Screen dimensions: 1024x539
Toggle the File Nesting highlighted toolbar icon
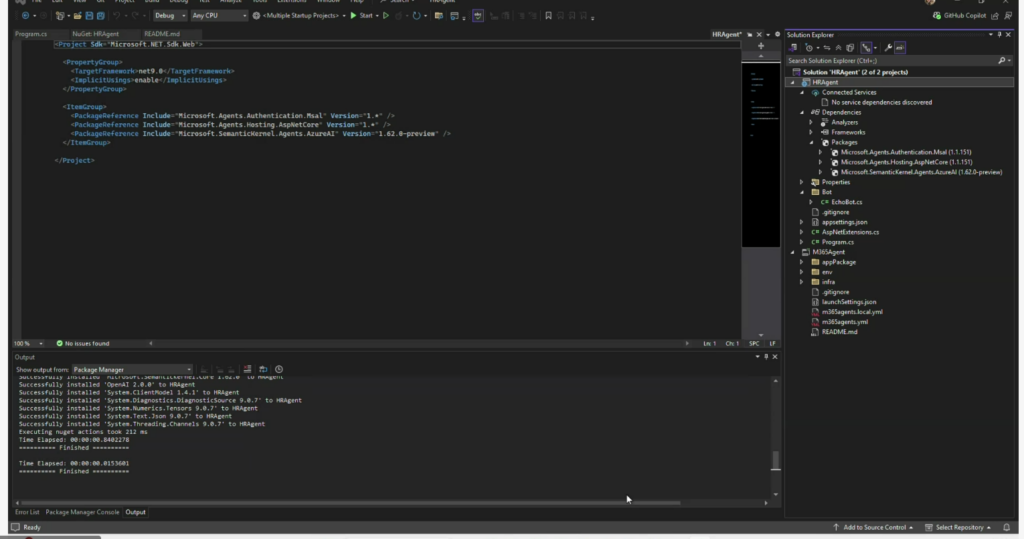867,48
